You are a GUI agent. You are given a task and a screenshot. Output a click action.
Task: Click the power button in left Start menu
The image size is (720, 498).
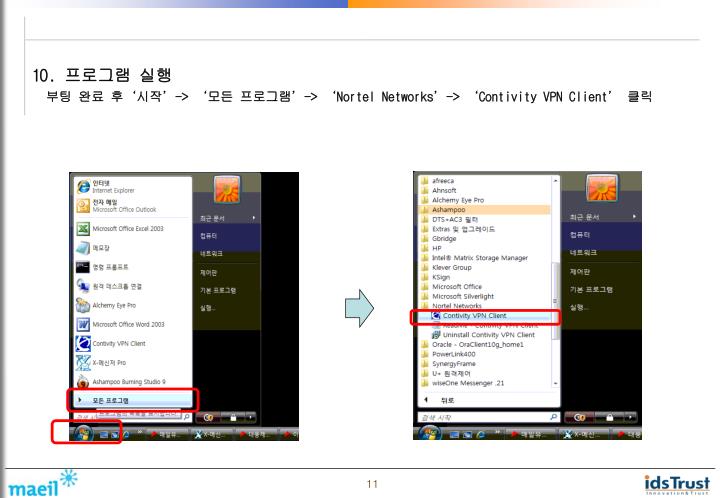tap(208, 417)
